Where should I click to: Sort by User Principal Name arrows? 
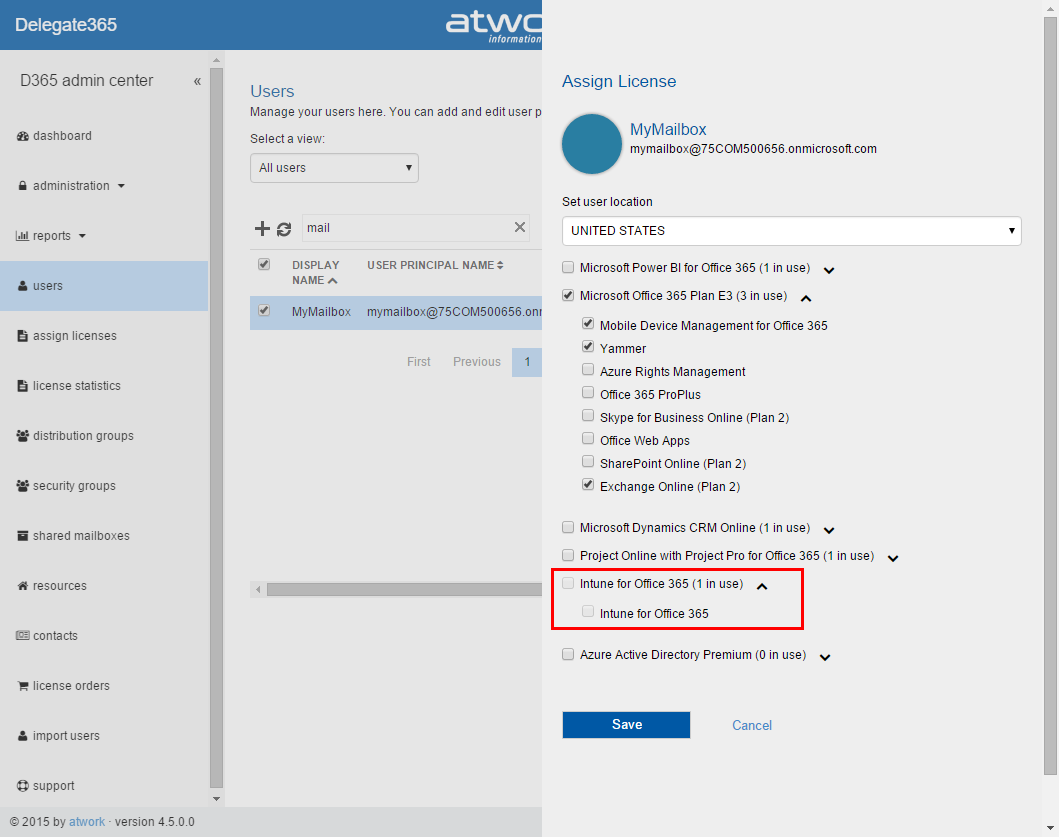coord(500,265)
